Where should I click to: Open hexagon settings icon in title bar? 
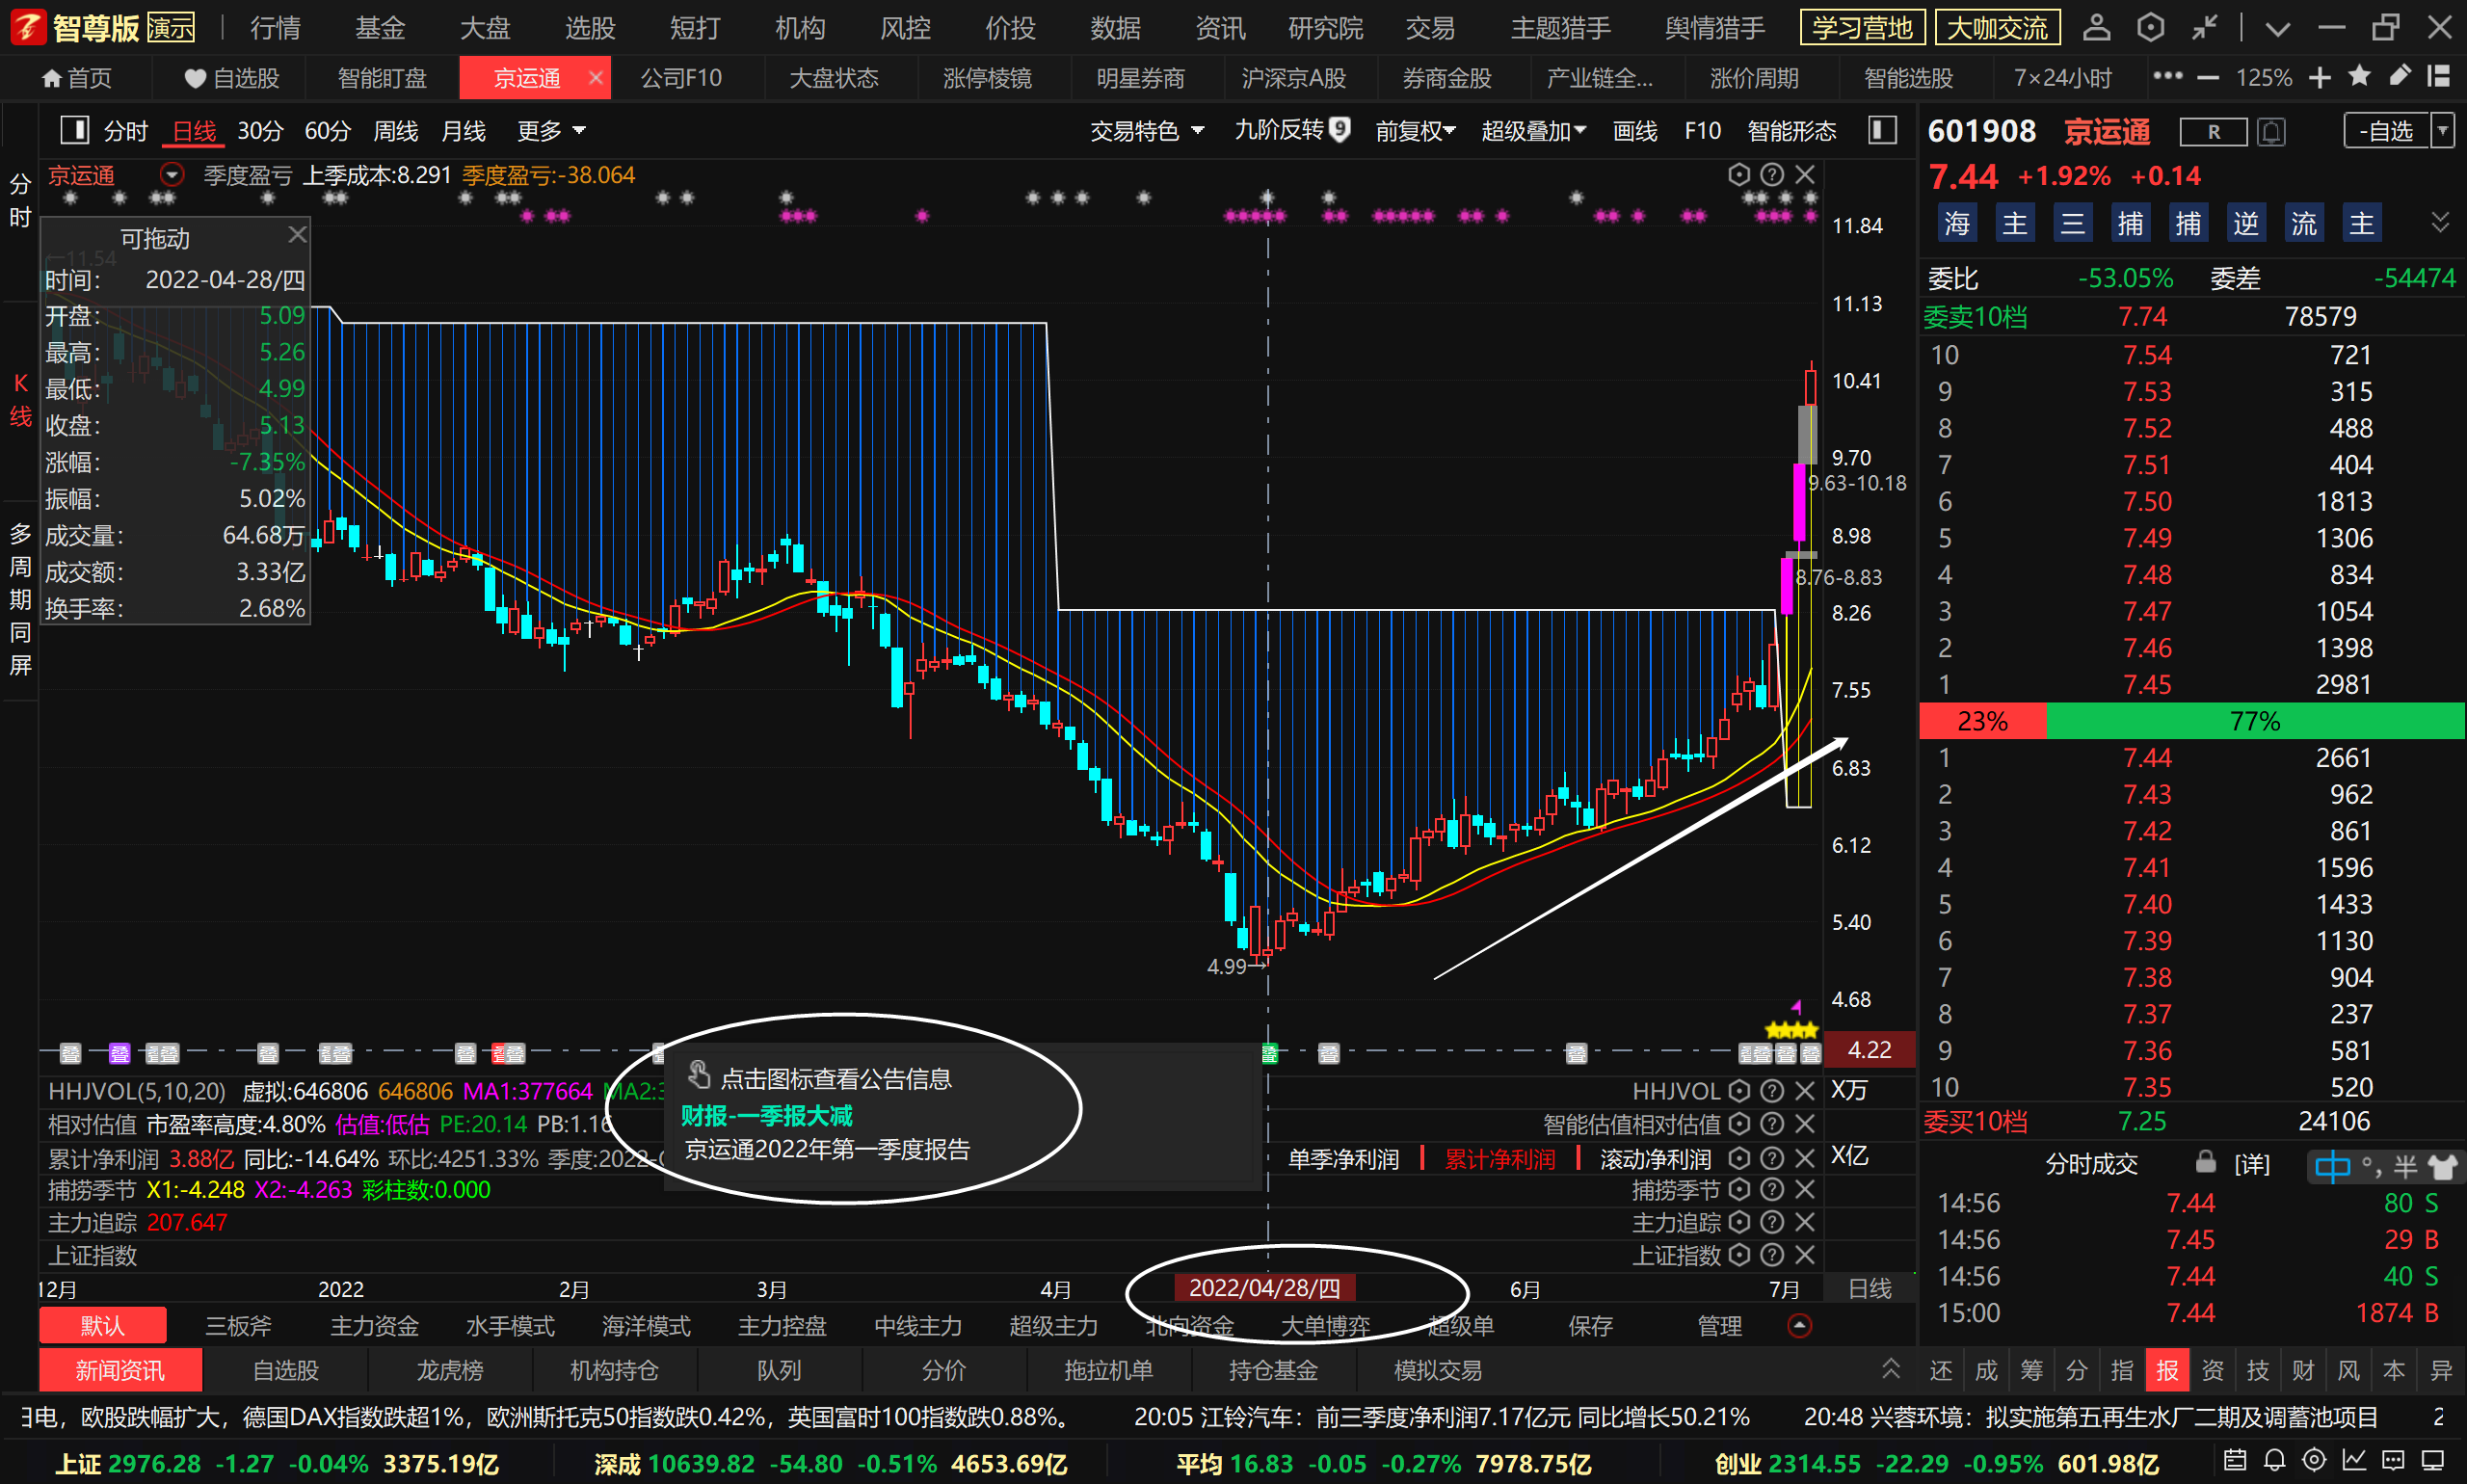(x=2150, y=27)
